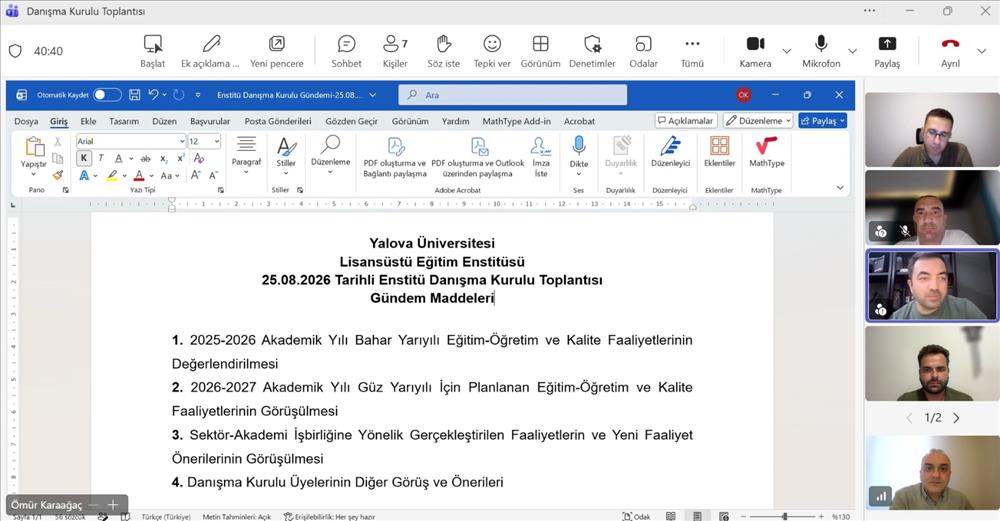Apply yellow text highlight color
The width and height of the screenshot is (1000, 521).
click(x=112, y=175)
